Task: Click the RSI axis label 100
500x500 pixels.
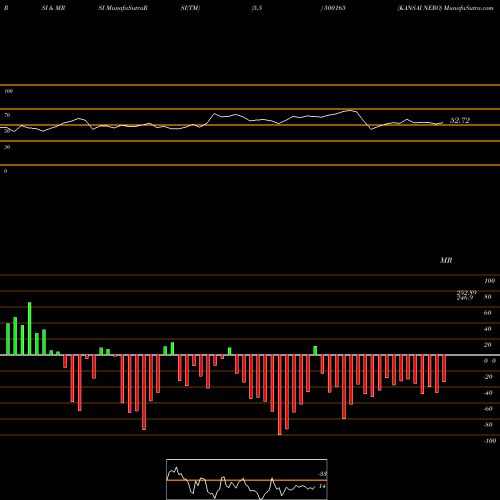Action: [8, 91]
